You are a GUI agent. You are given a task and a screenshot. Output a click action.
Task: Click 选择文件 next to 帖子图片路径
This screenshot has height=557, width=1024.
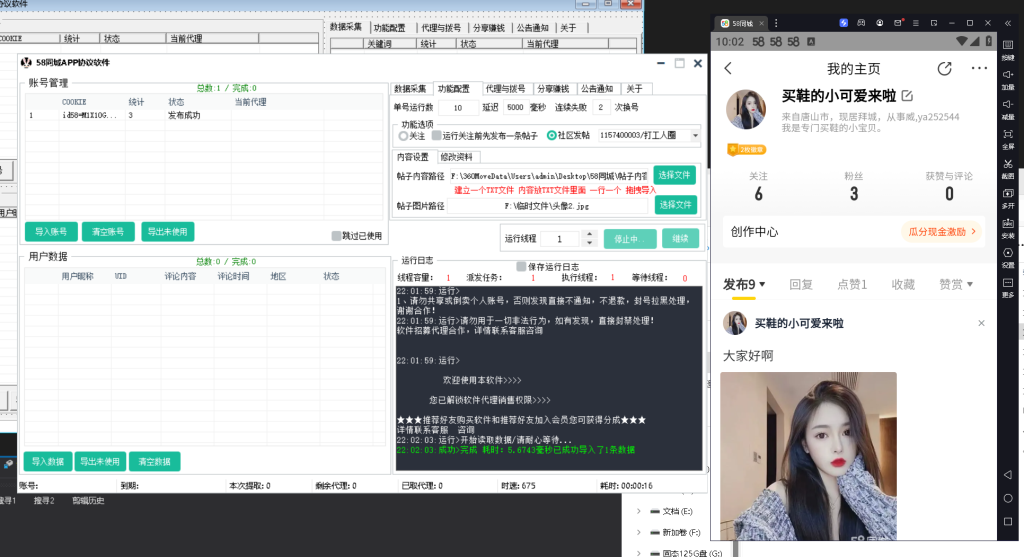point(674,205)
